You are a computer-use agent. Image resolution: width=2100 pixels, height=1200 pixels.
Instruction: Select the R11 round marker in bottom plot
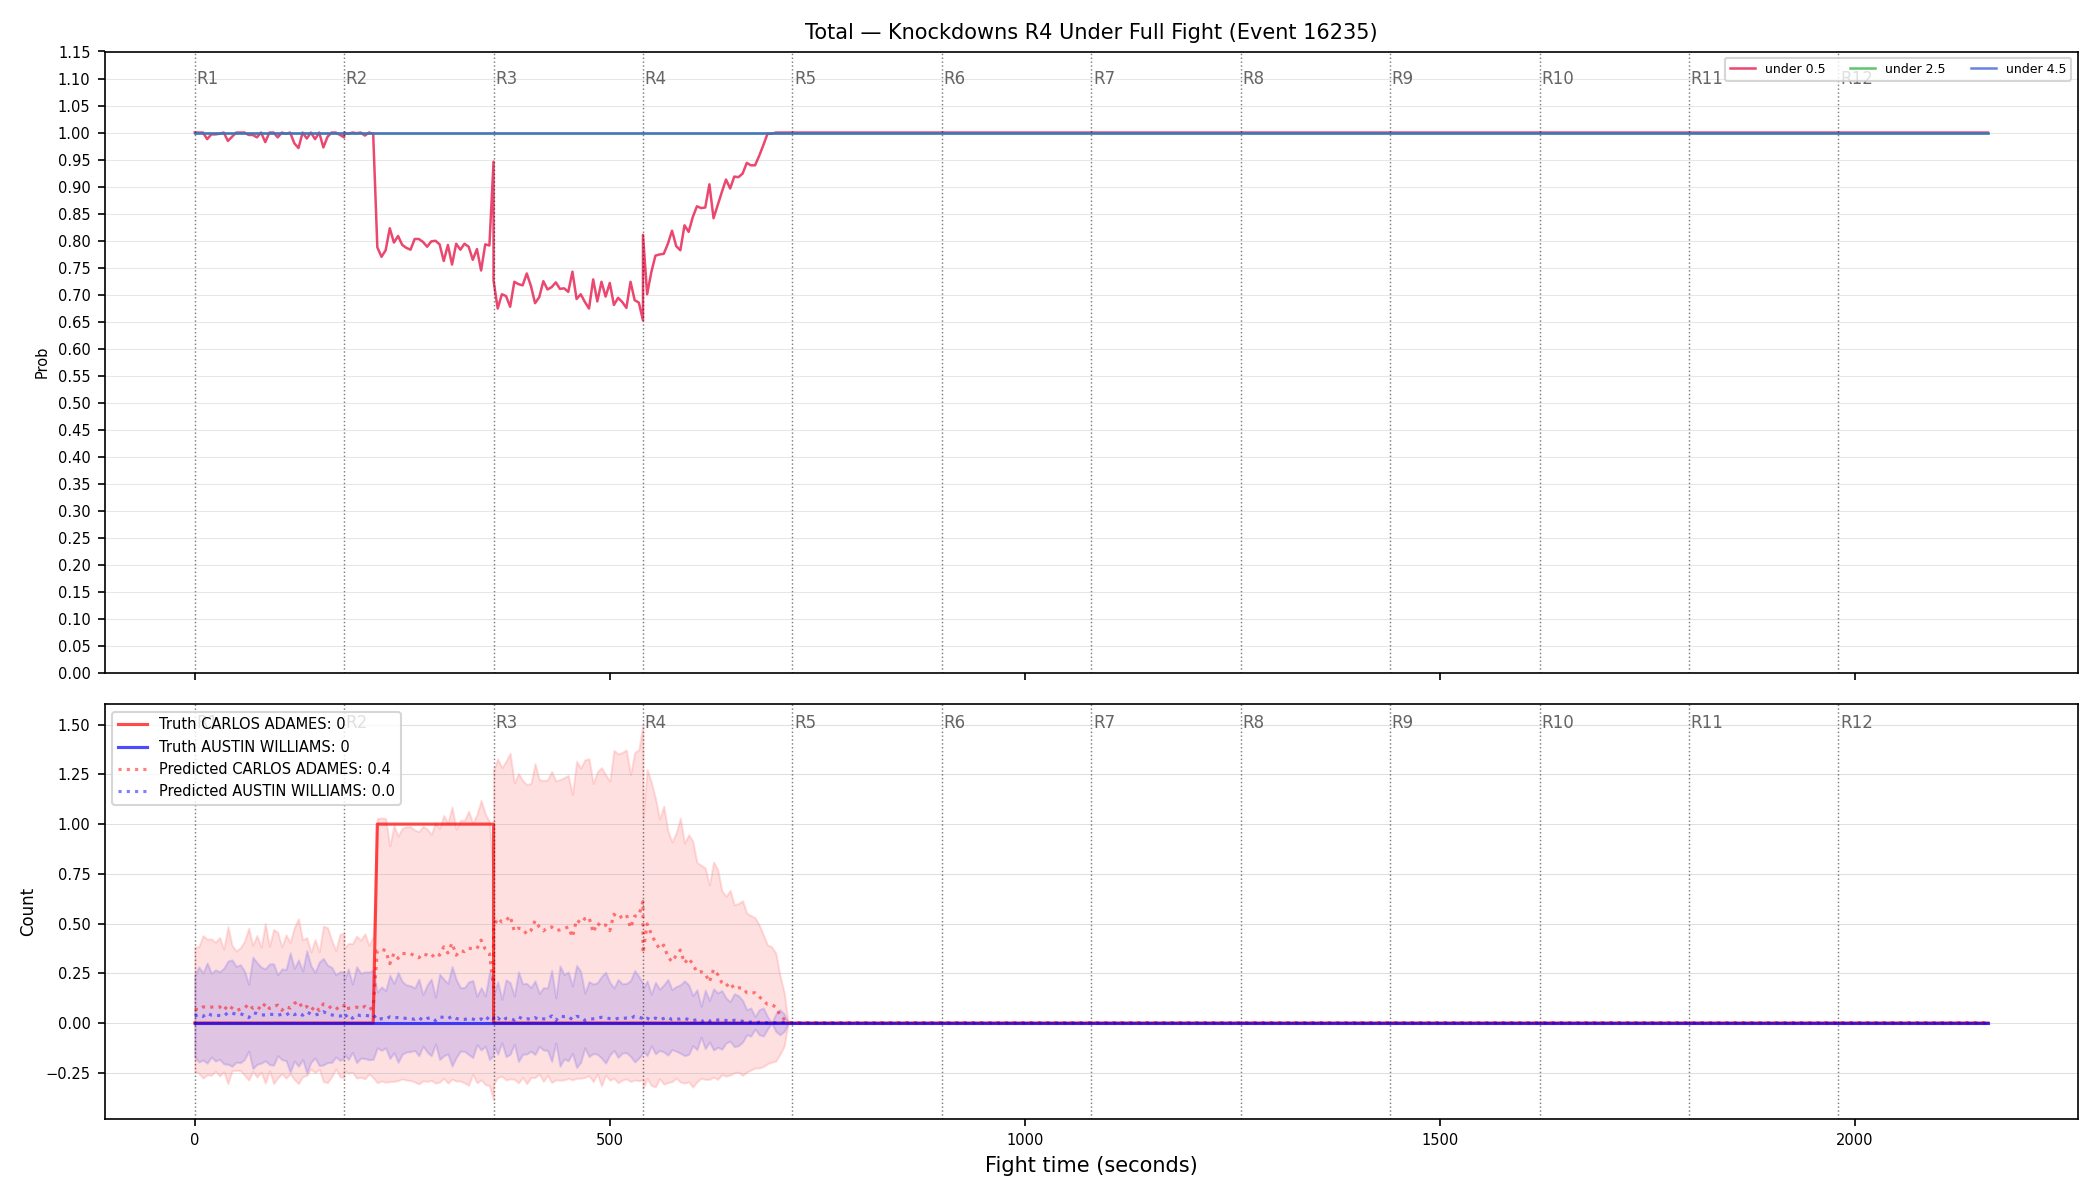coord(1706,722)
